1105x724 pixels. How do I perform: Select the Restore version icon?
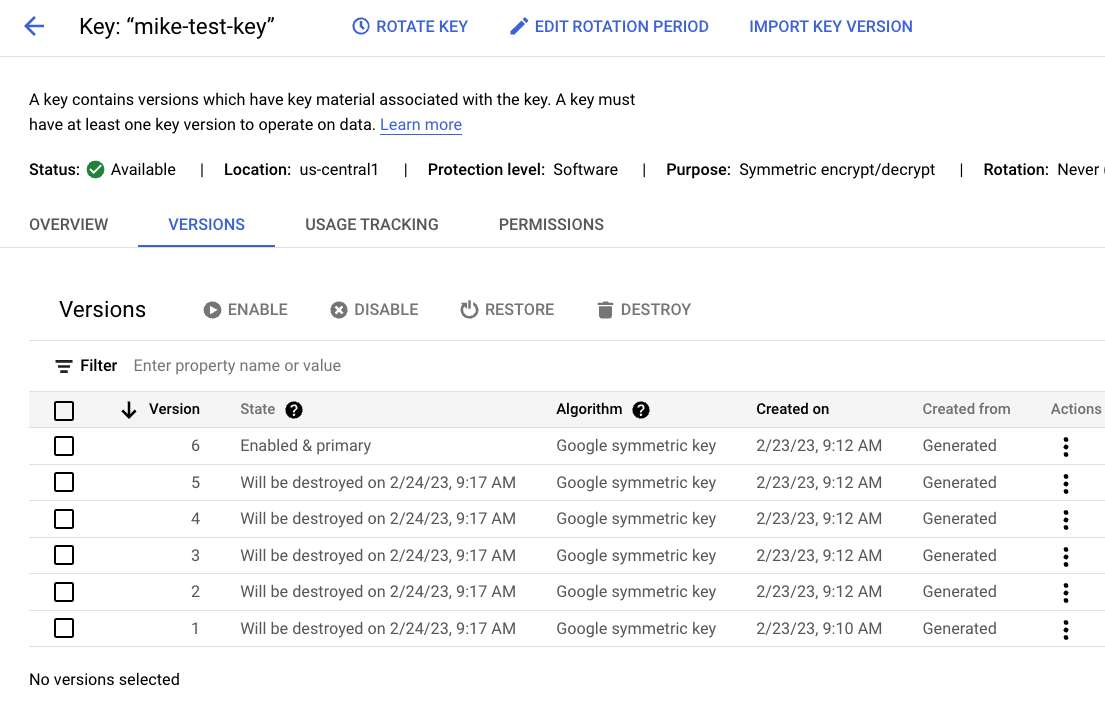[x=469, y=310]
